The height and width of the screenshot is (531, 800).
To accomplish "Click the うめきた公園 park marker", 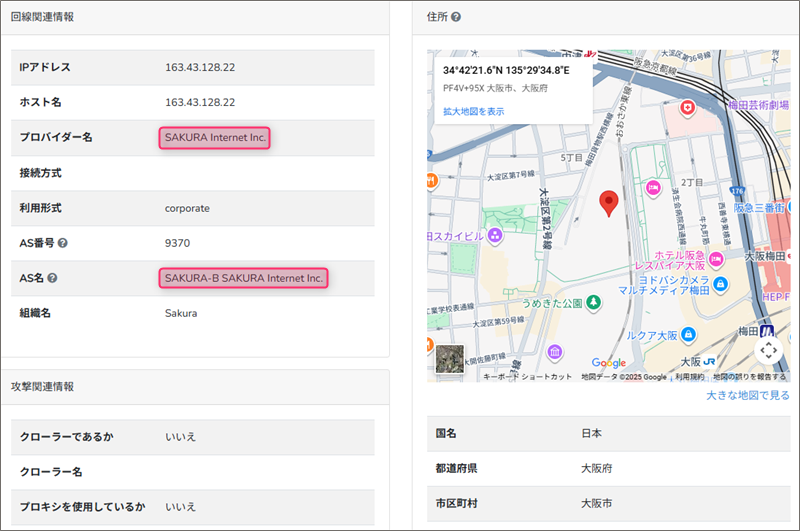I will [x=593, y=301].
